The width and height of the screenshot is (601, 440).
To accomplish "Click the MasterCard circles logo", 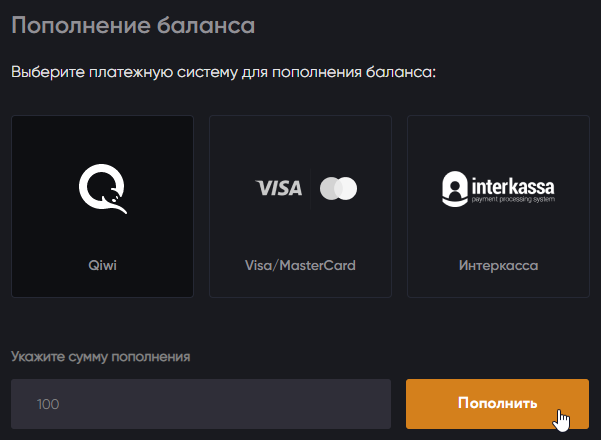I will (338, 188).
